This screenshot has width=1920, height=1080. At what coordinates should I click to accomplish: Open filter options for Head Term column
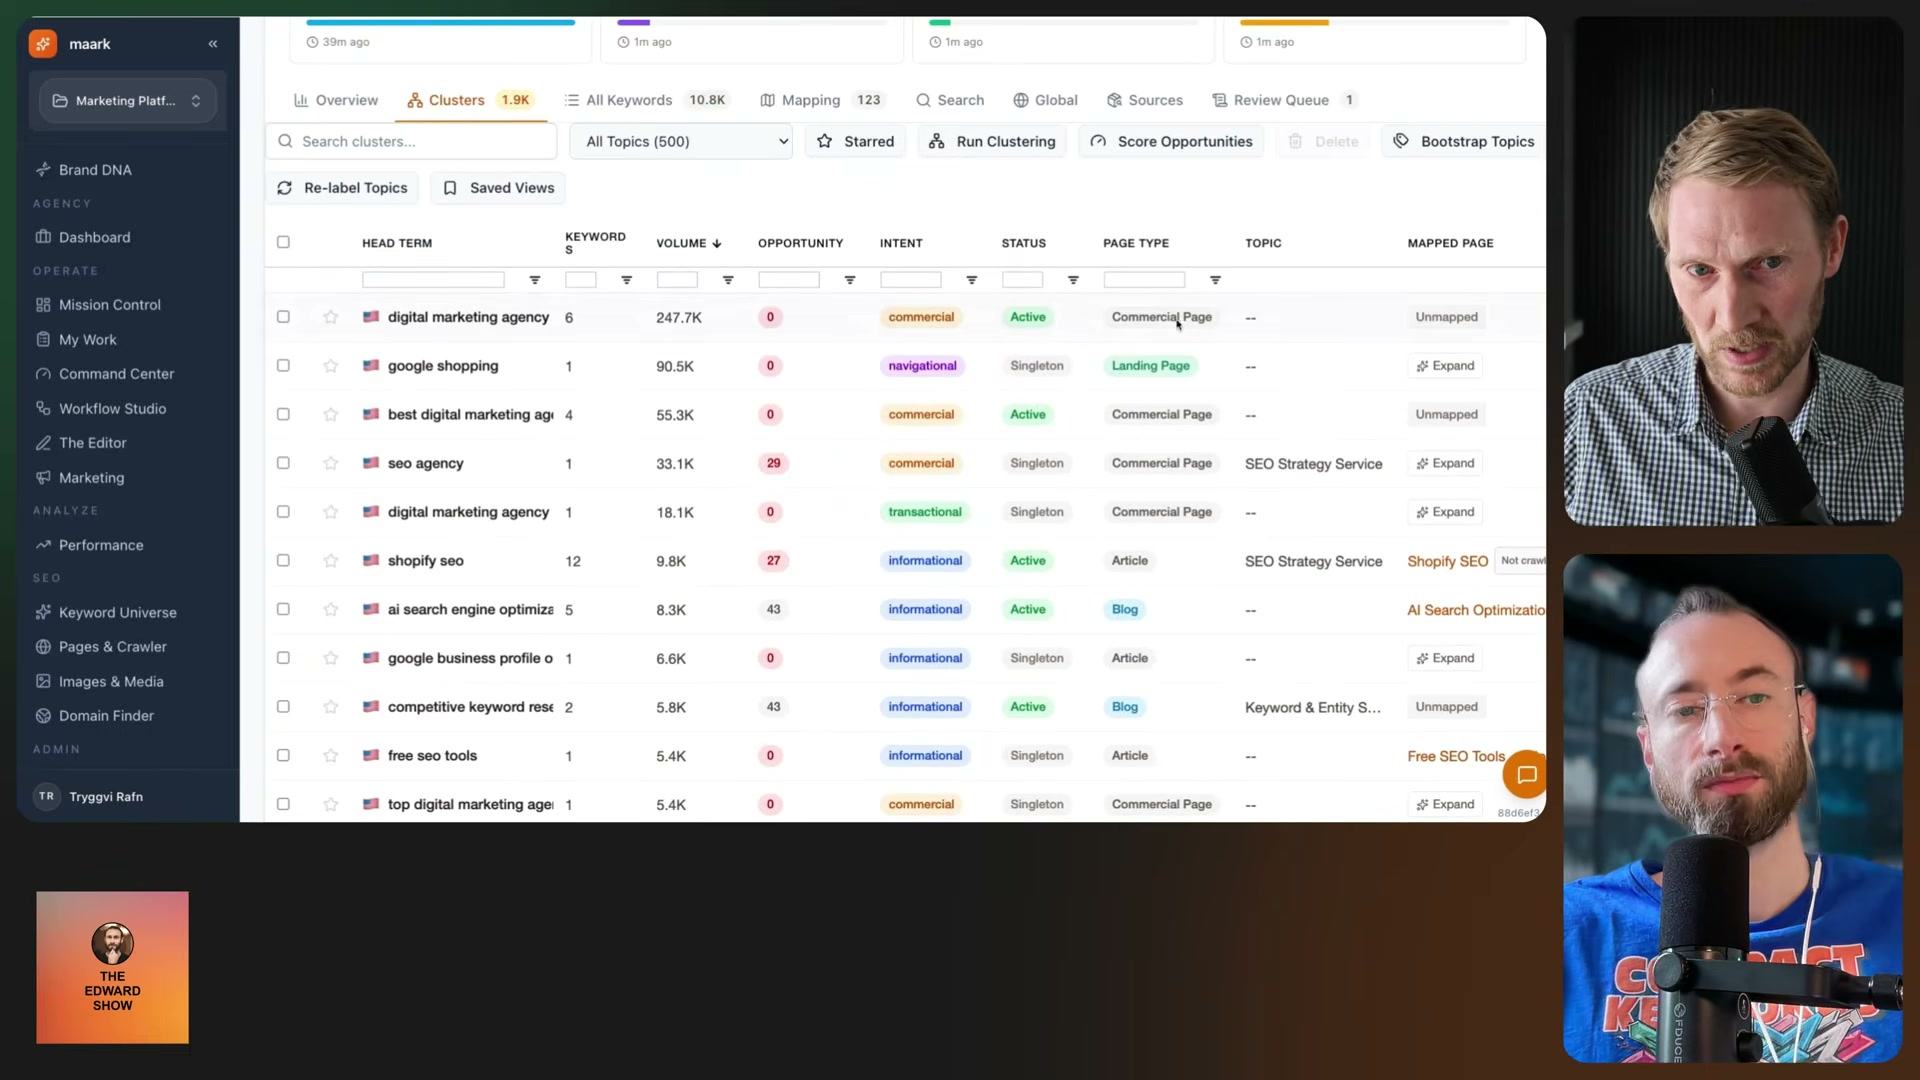coord(535,280)
